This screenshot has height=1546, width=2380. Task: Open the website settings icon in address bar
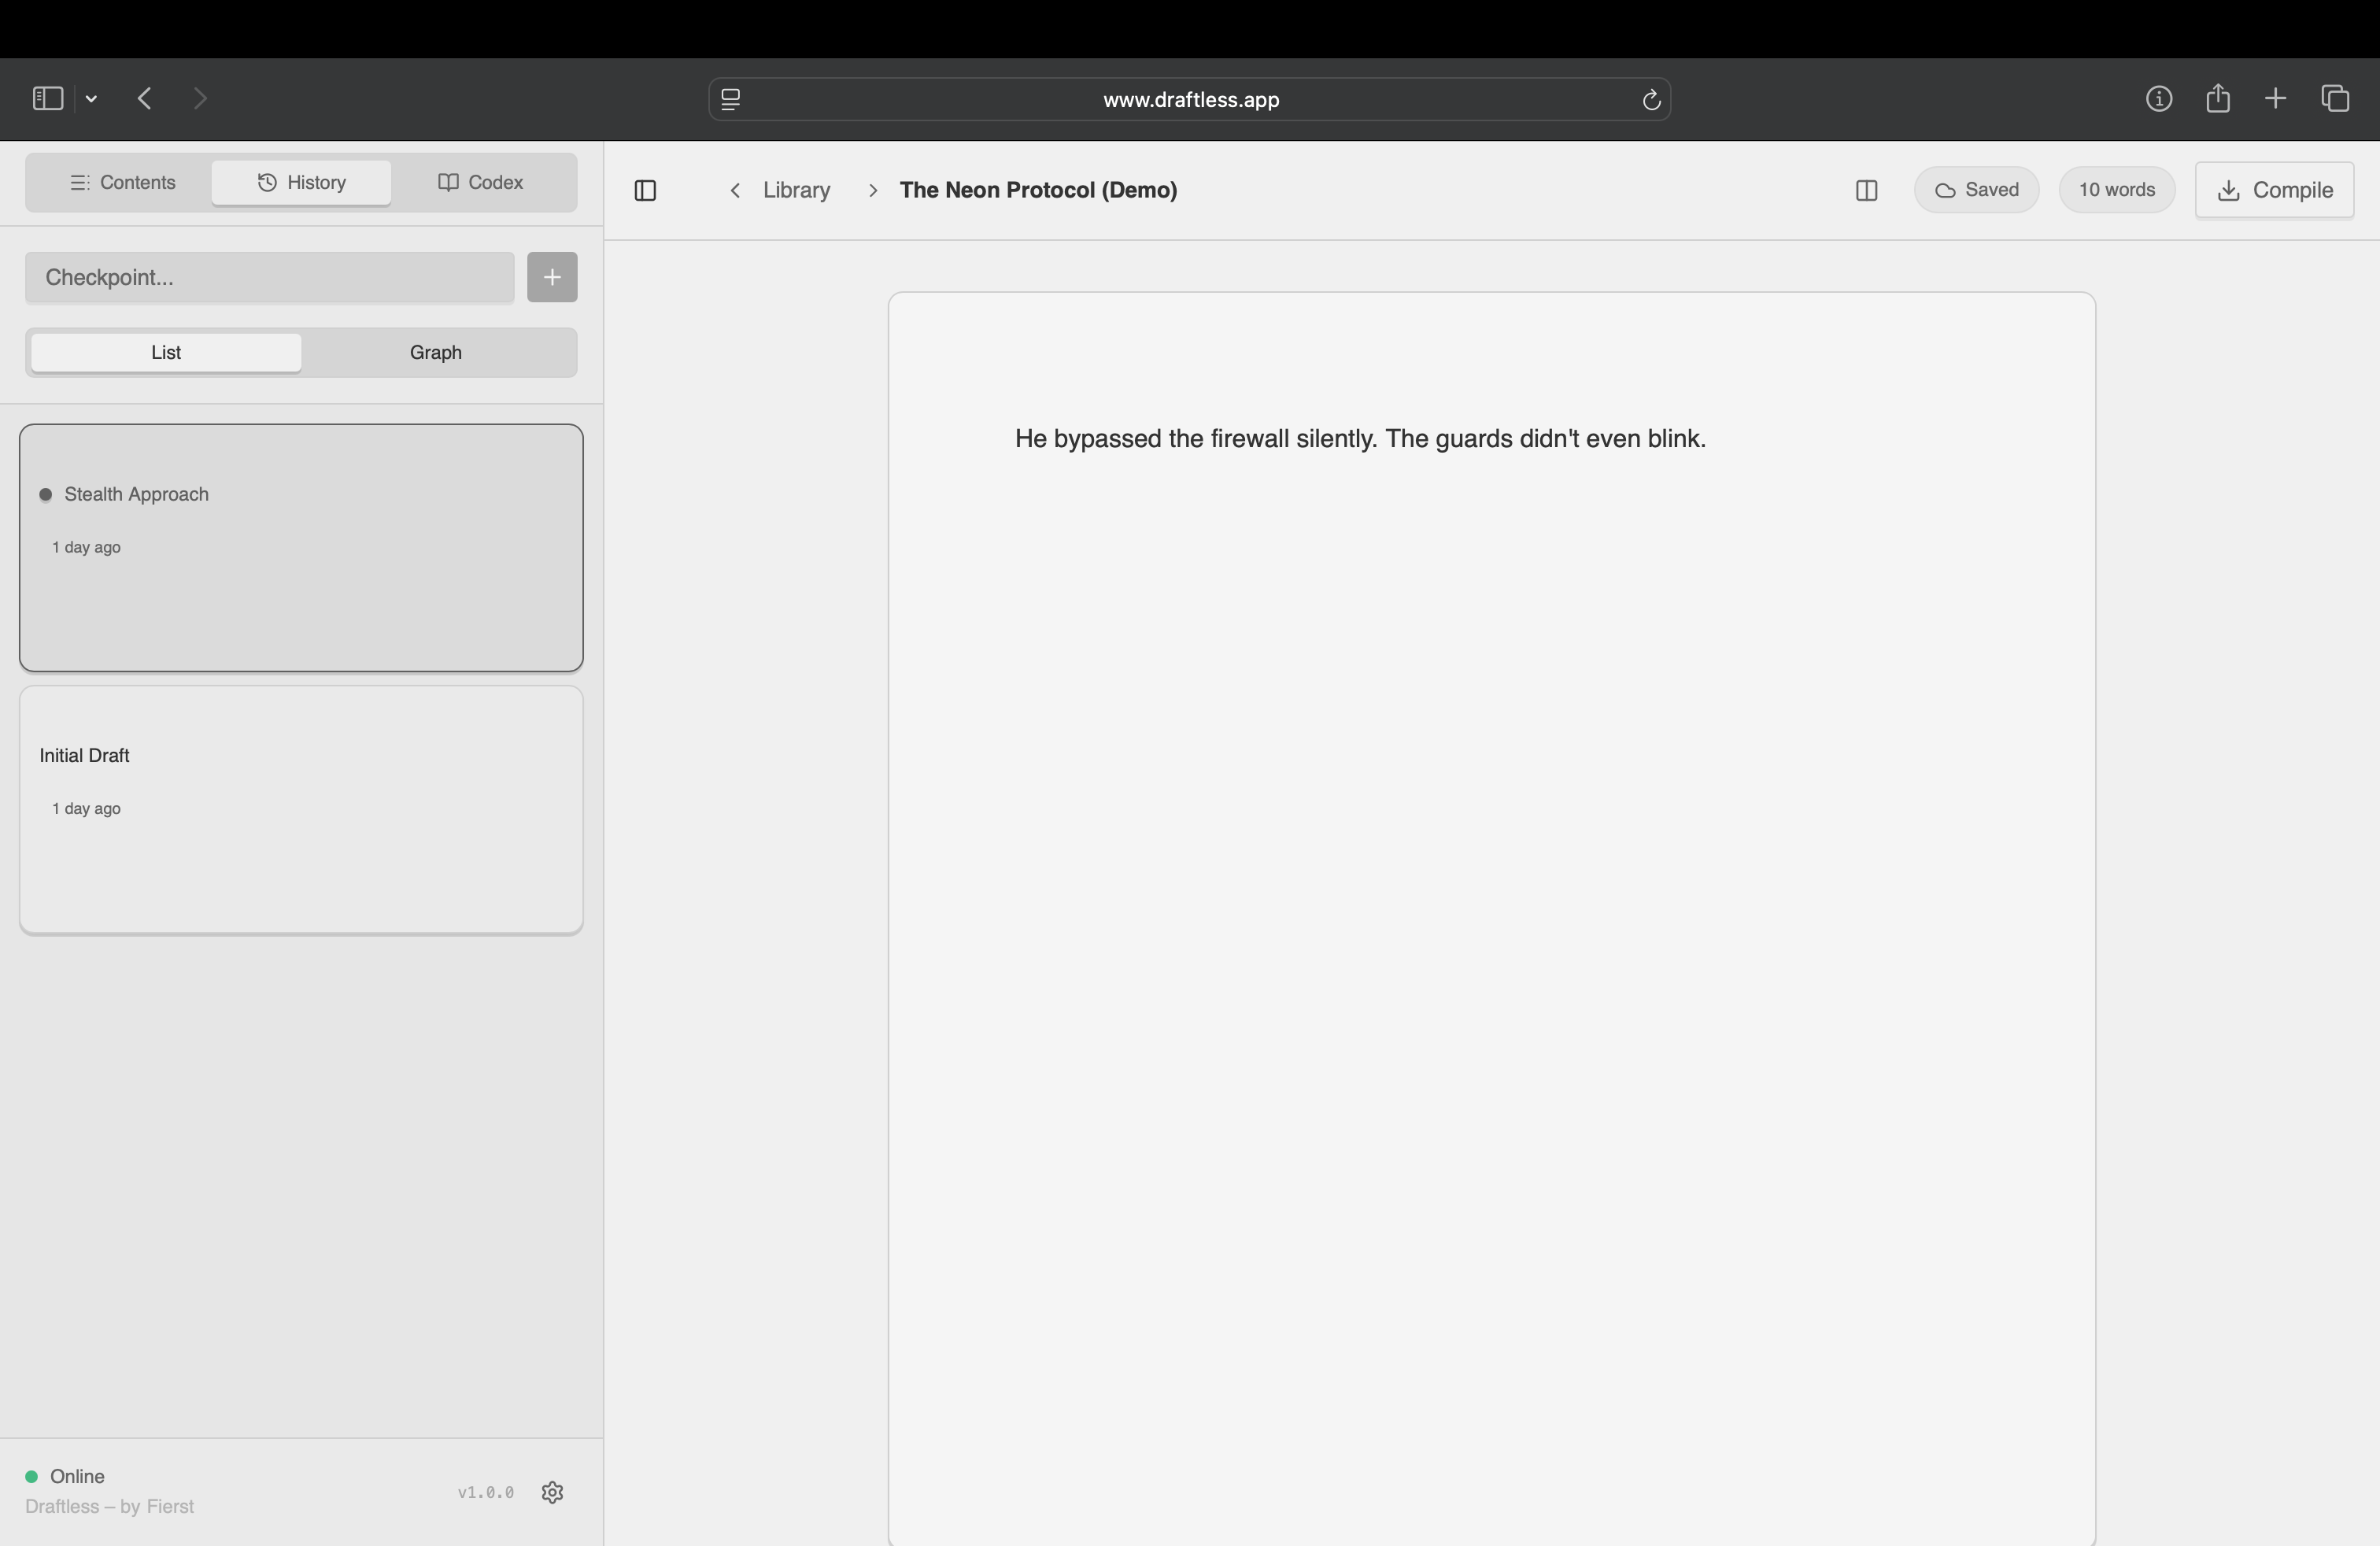click(x=730, y=99)
